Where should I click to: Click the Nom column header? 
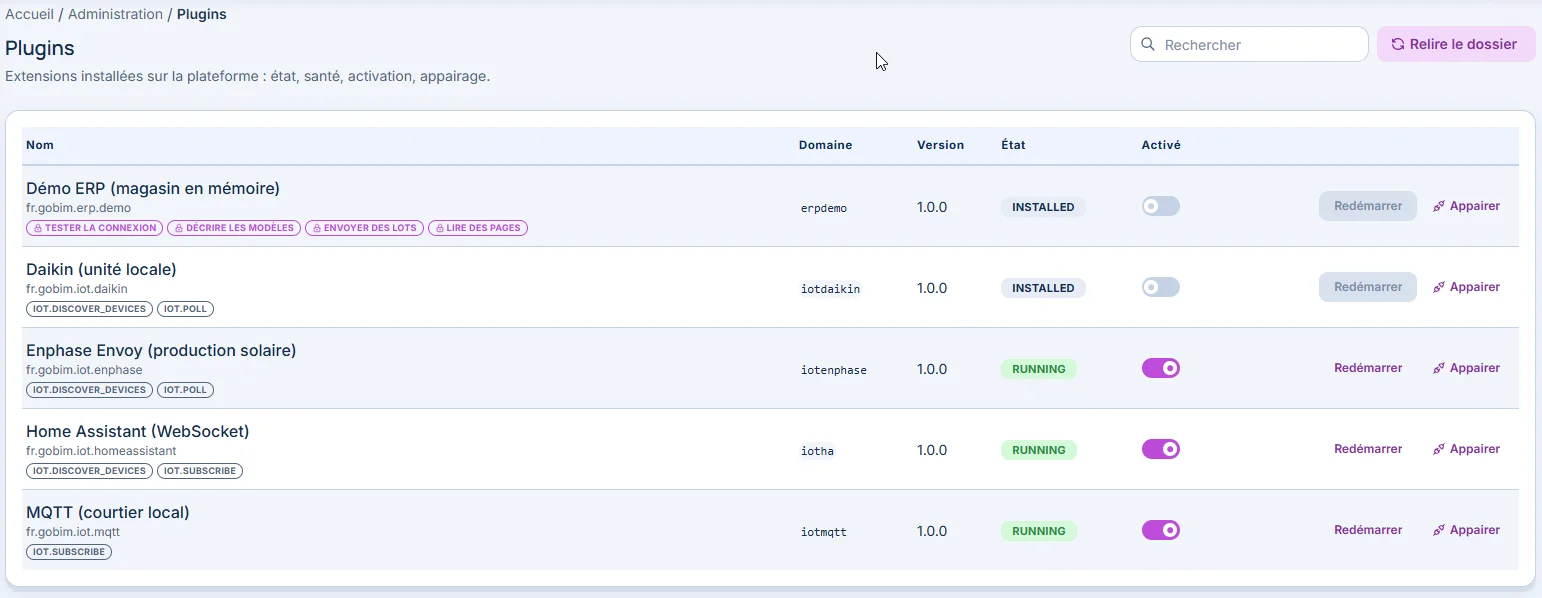tap(40, 145)
